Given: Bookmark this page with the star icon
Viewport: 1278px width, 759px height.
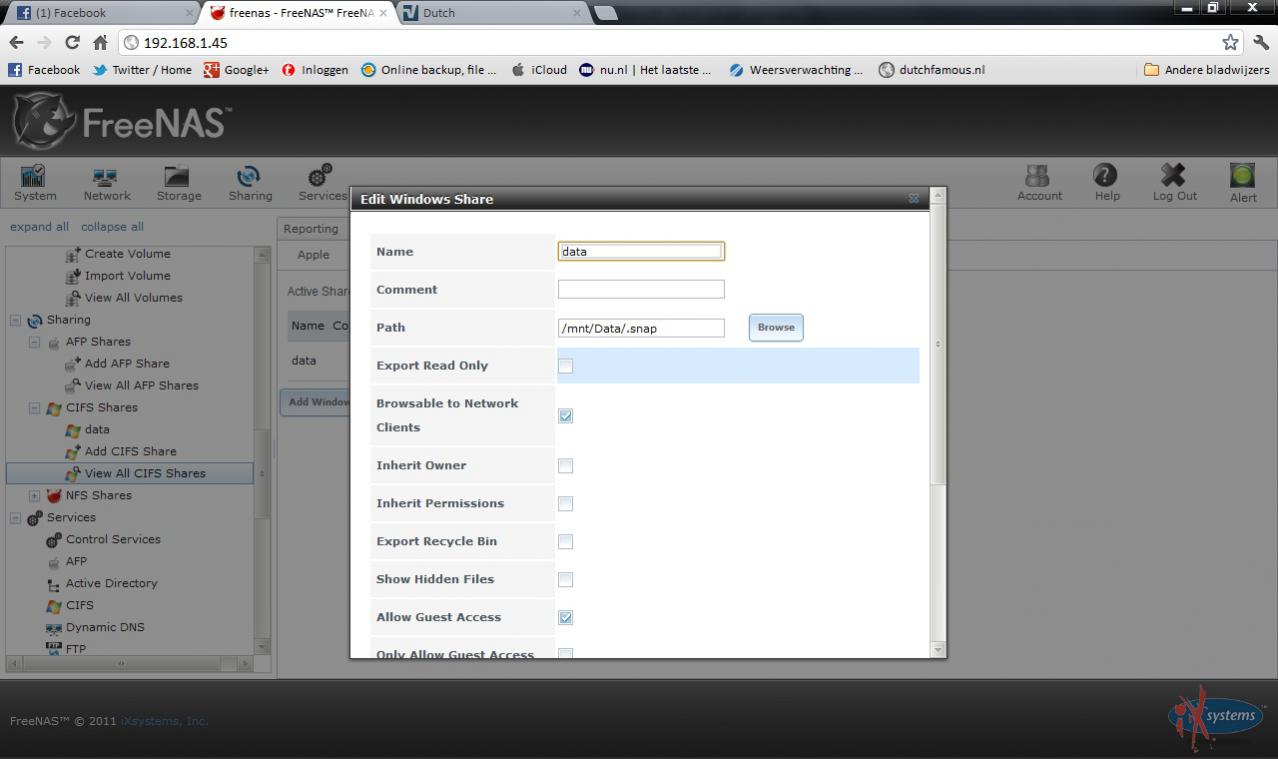Looking at the screenshot, I should [x=1230, y=42].
